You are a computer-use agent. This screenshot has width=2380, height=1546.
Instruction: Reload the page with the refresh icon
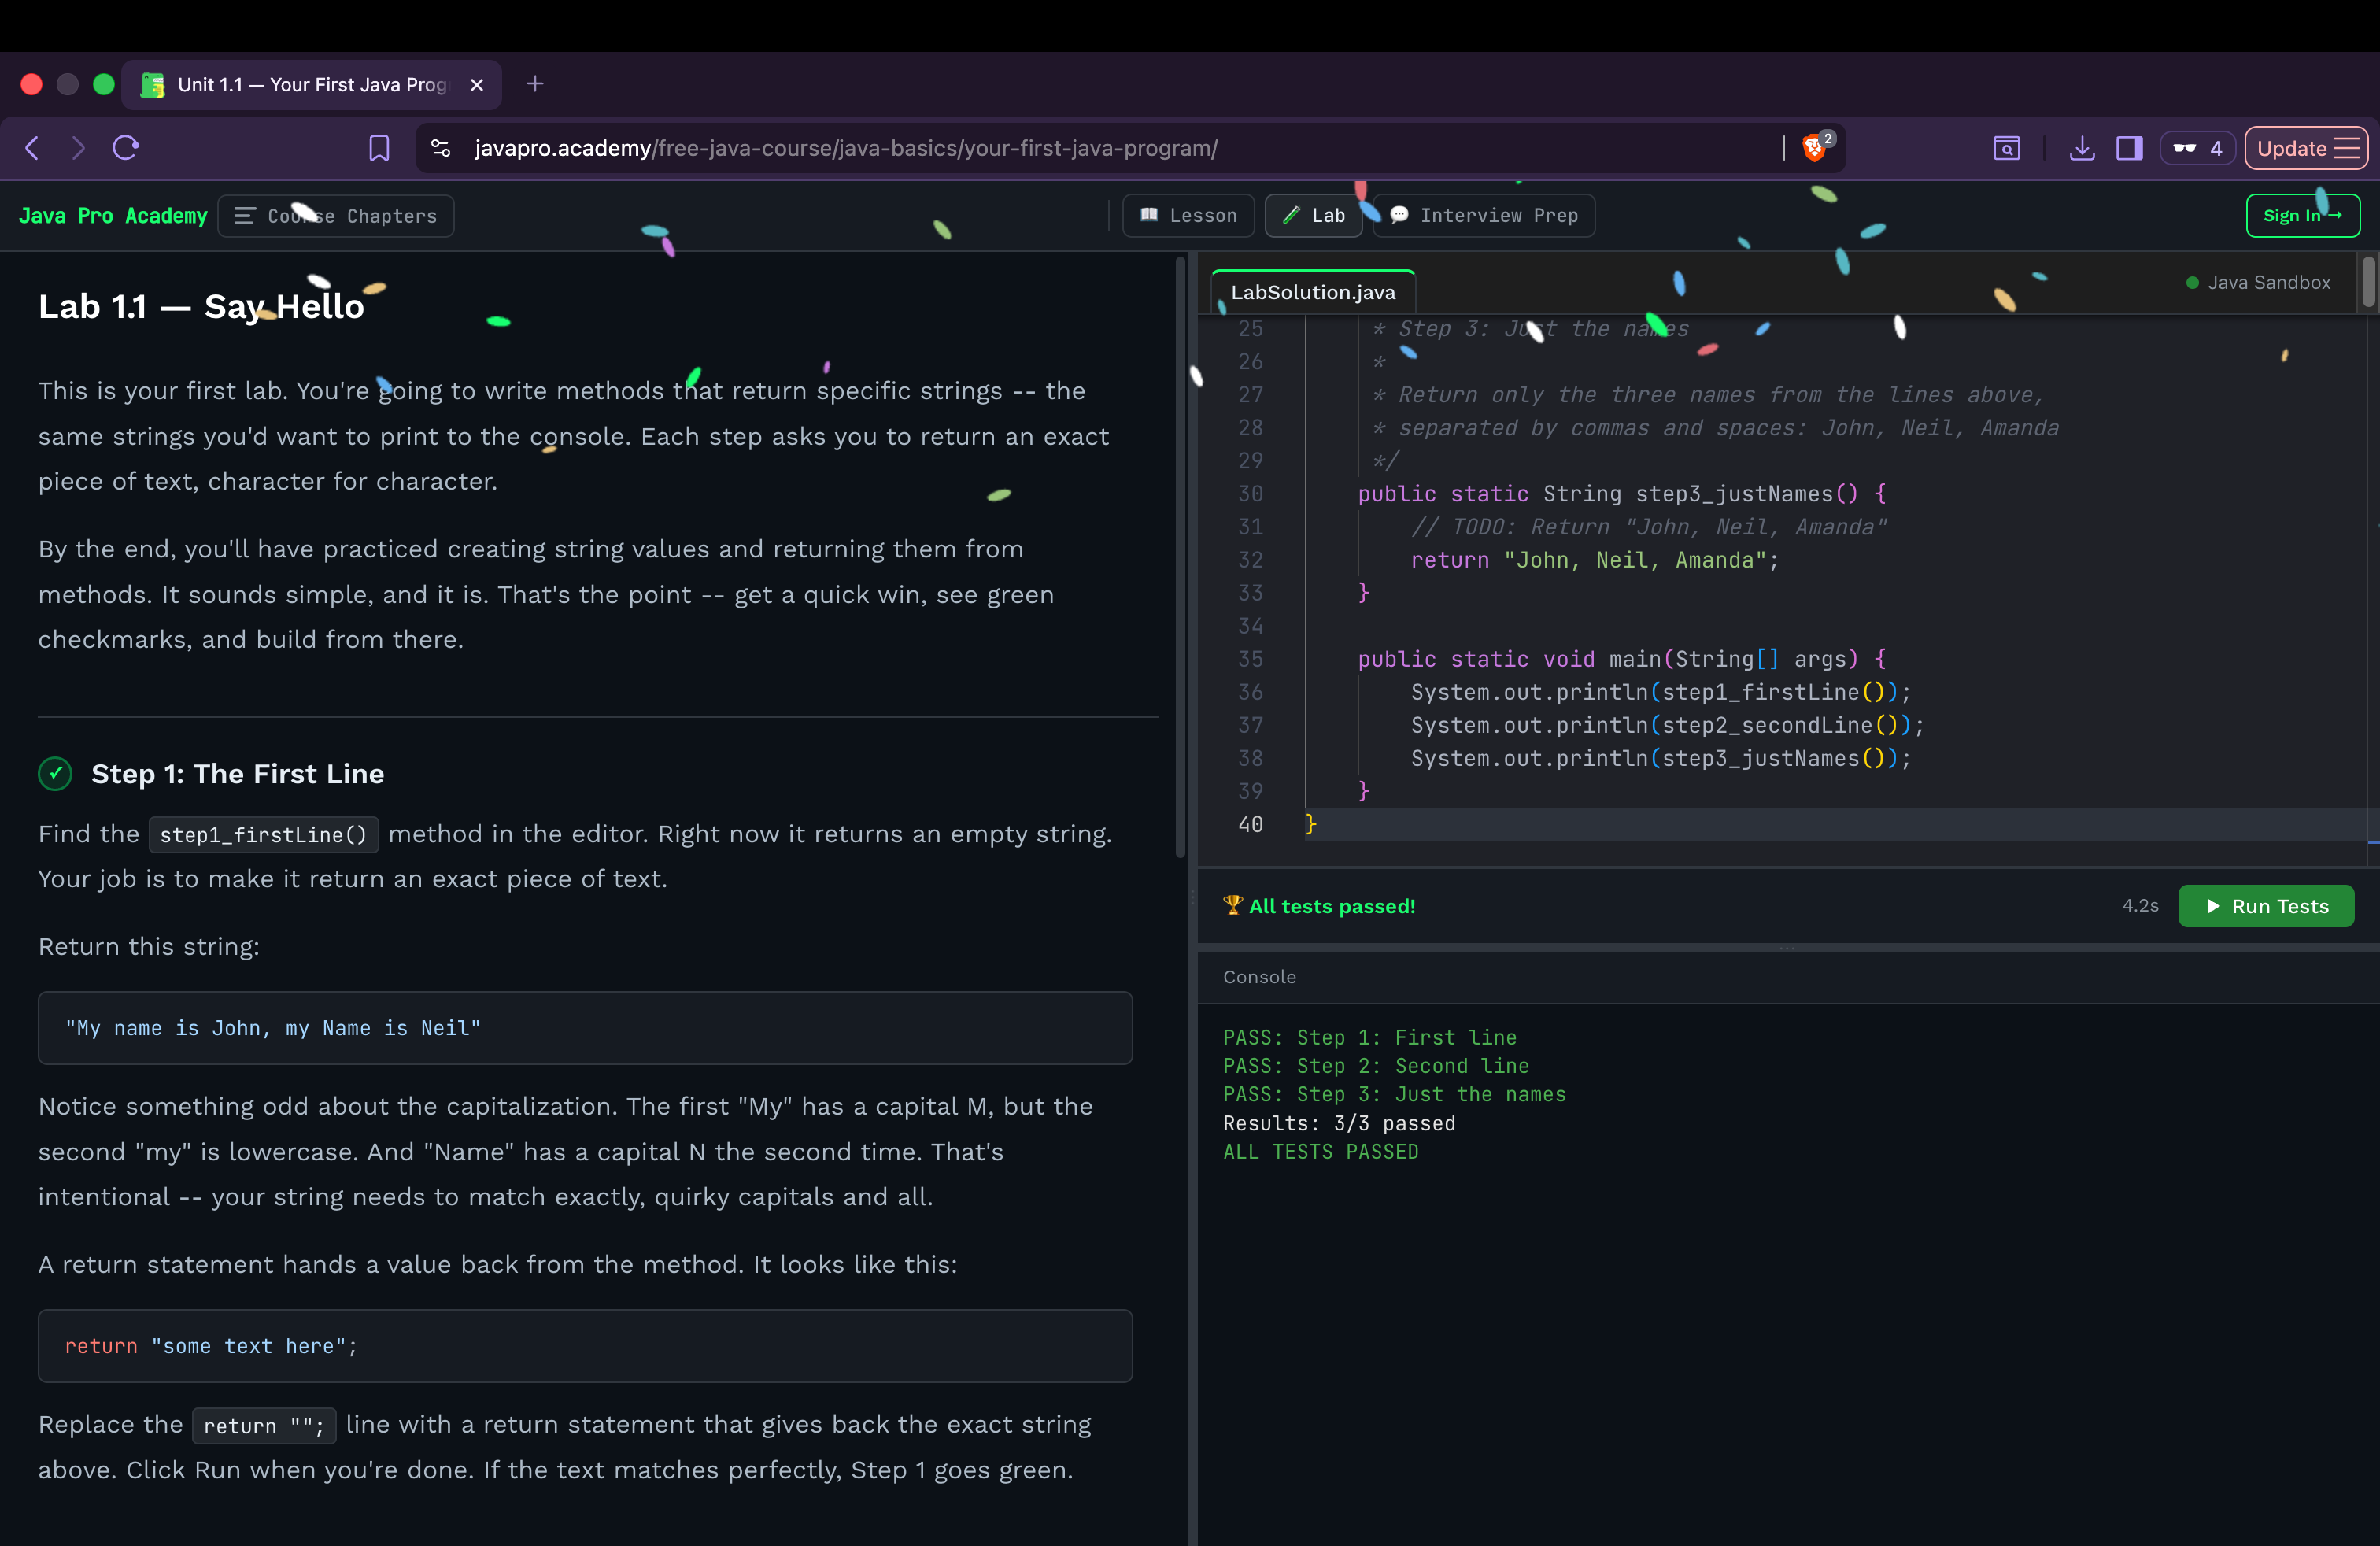(x=126, y=148)
